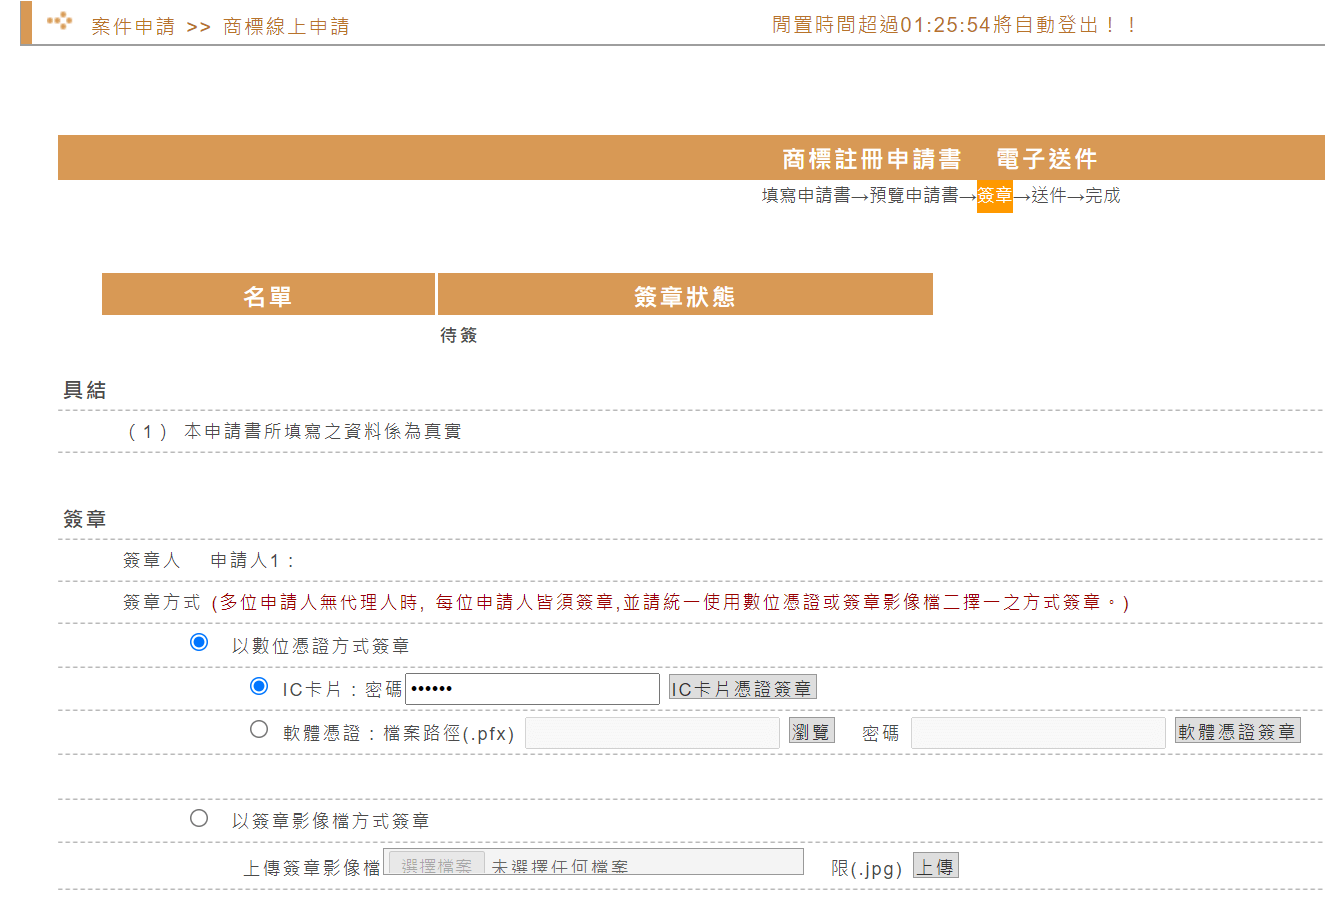This screenshot has width=1325, height=899.
Task: Click the 軟體憑證 密碼 input field
Action: [1038, 732]
